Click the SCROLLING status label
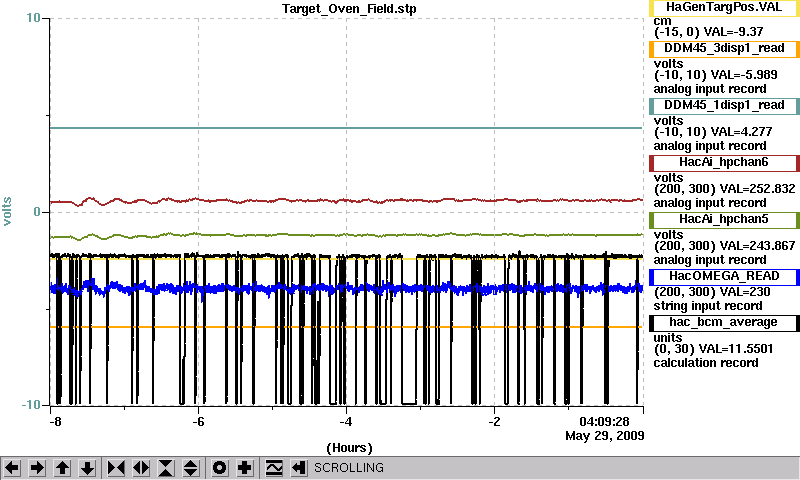This screenshot has height=480, width=800. pyautogui.click(x=349, y=468)
